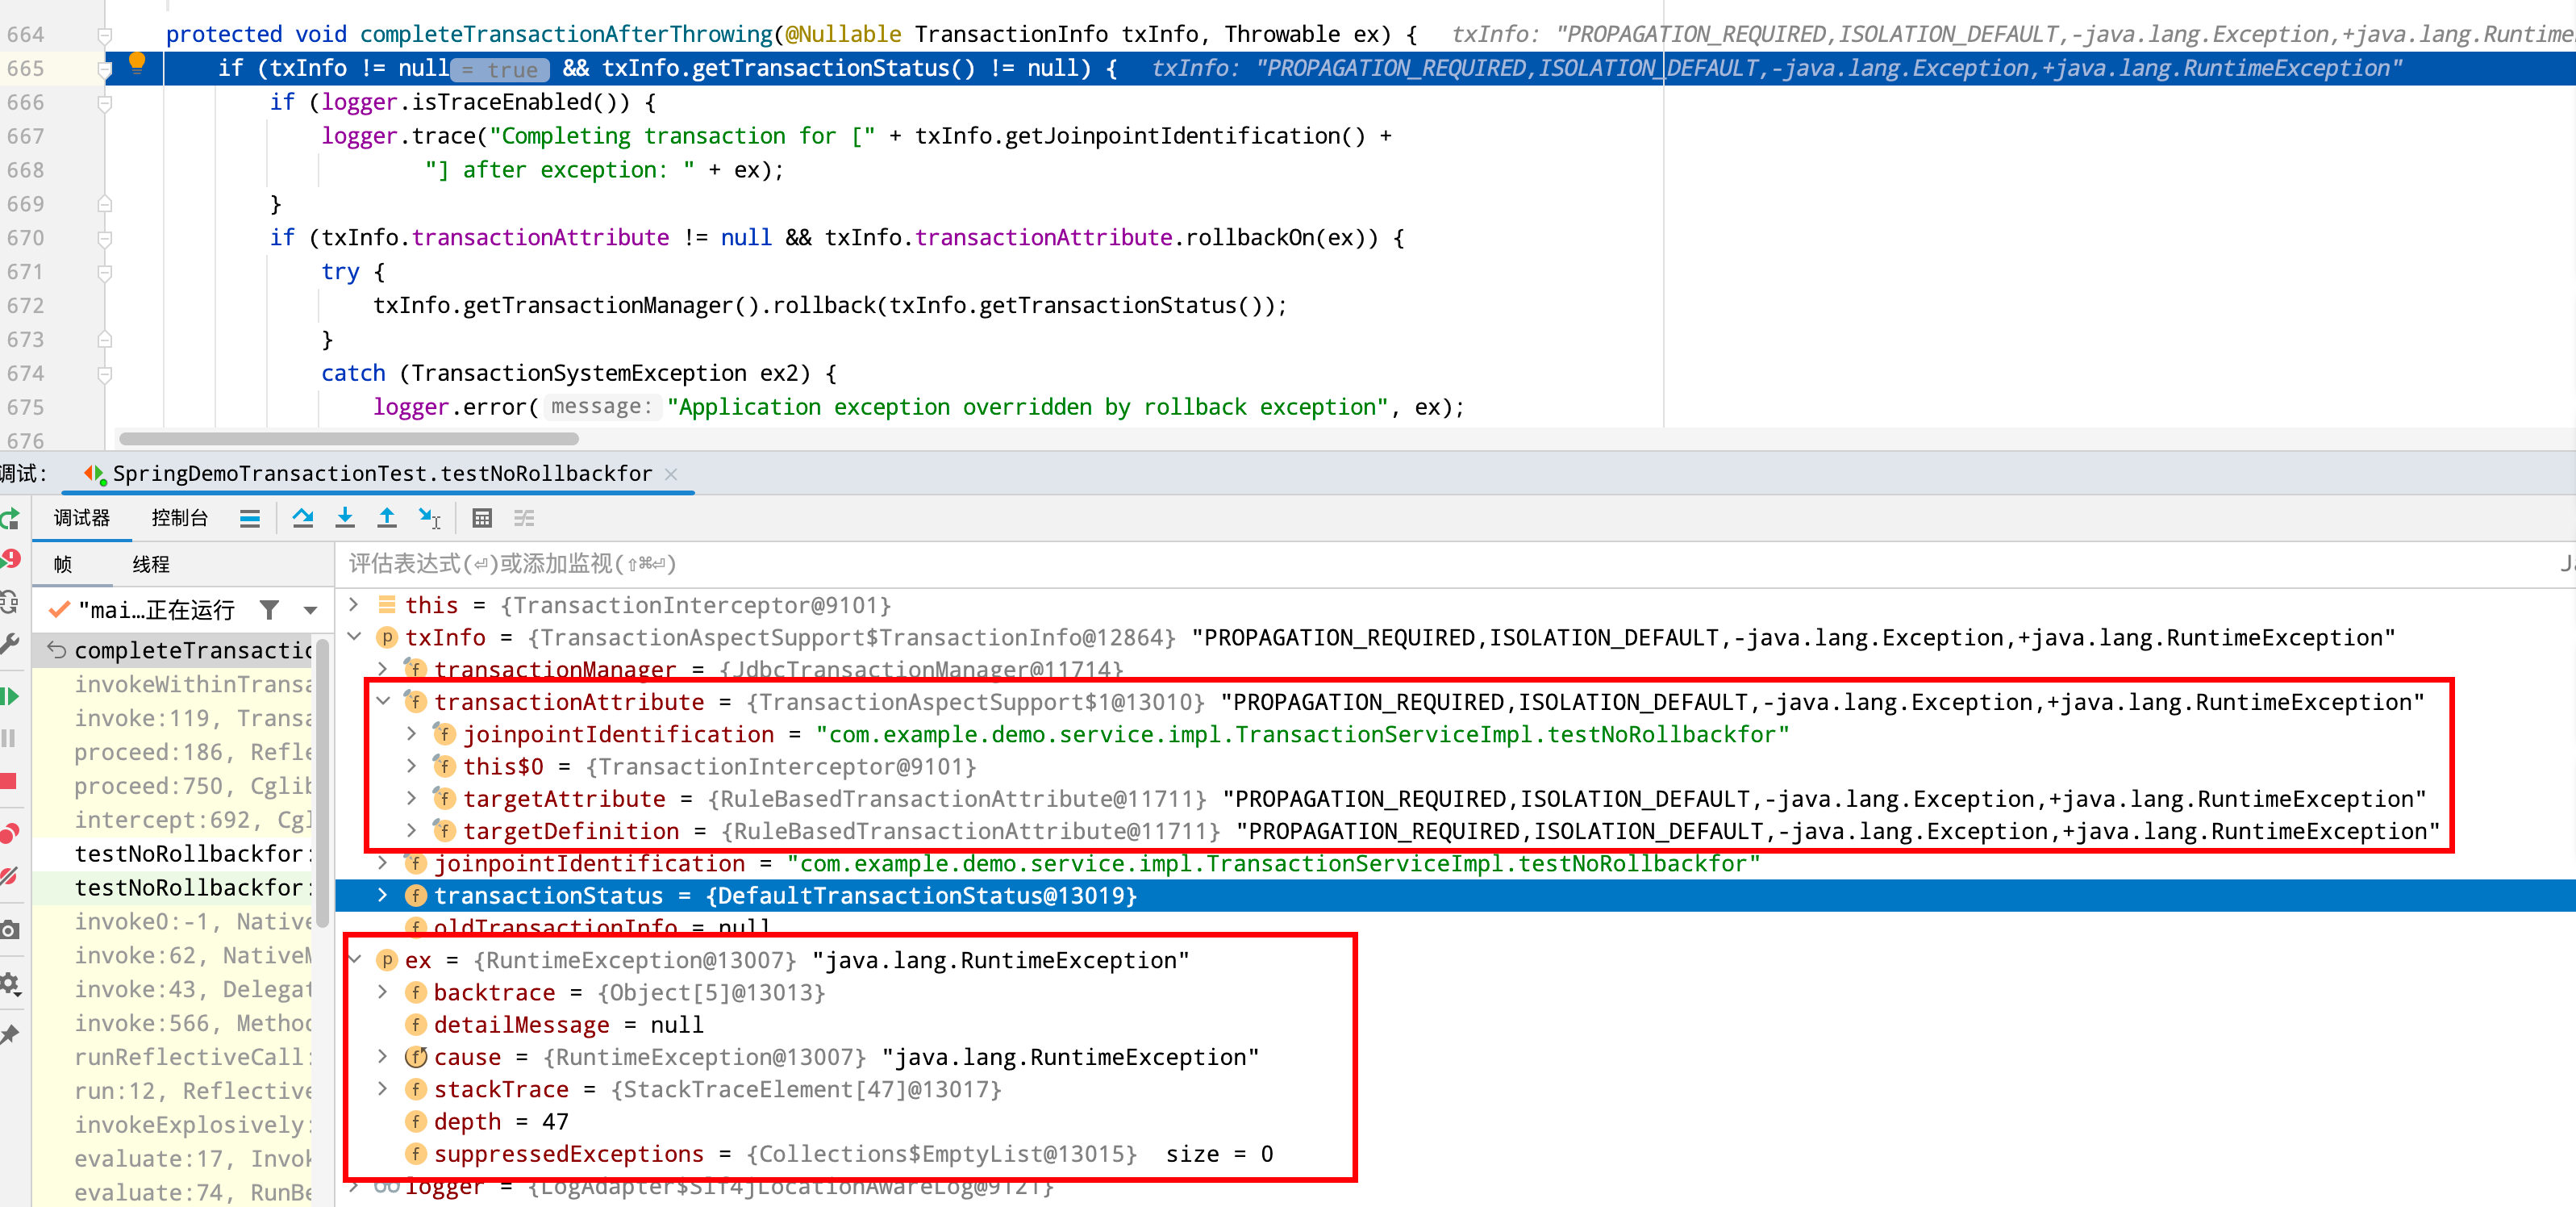Expand the targetDefinition field node
This screenshot has height=1207, width=2576.
[x=411, y=830]
